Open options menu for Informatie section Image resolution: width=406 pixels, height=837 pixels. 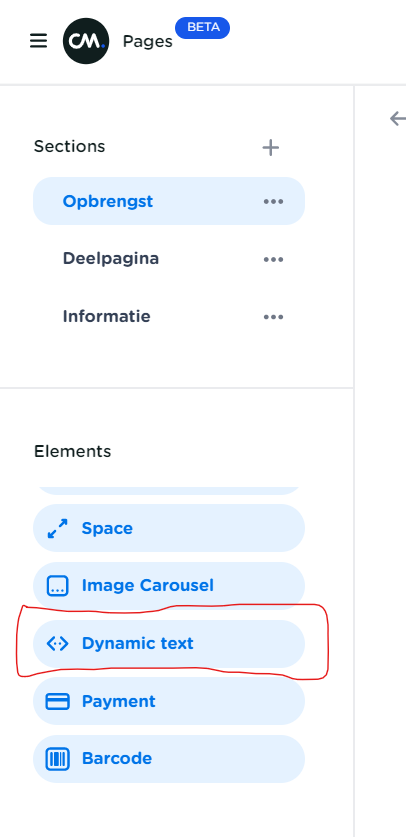coord(273,317)
